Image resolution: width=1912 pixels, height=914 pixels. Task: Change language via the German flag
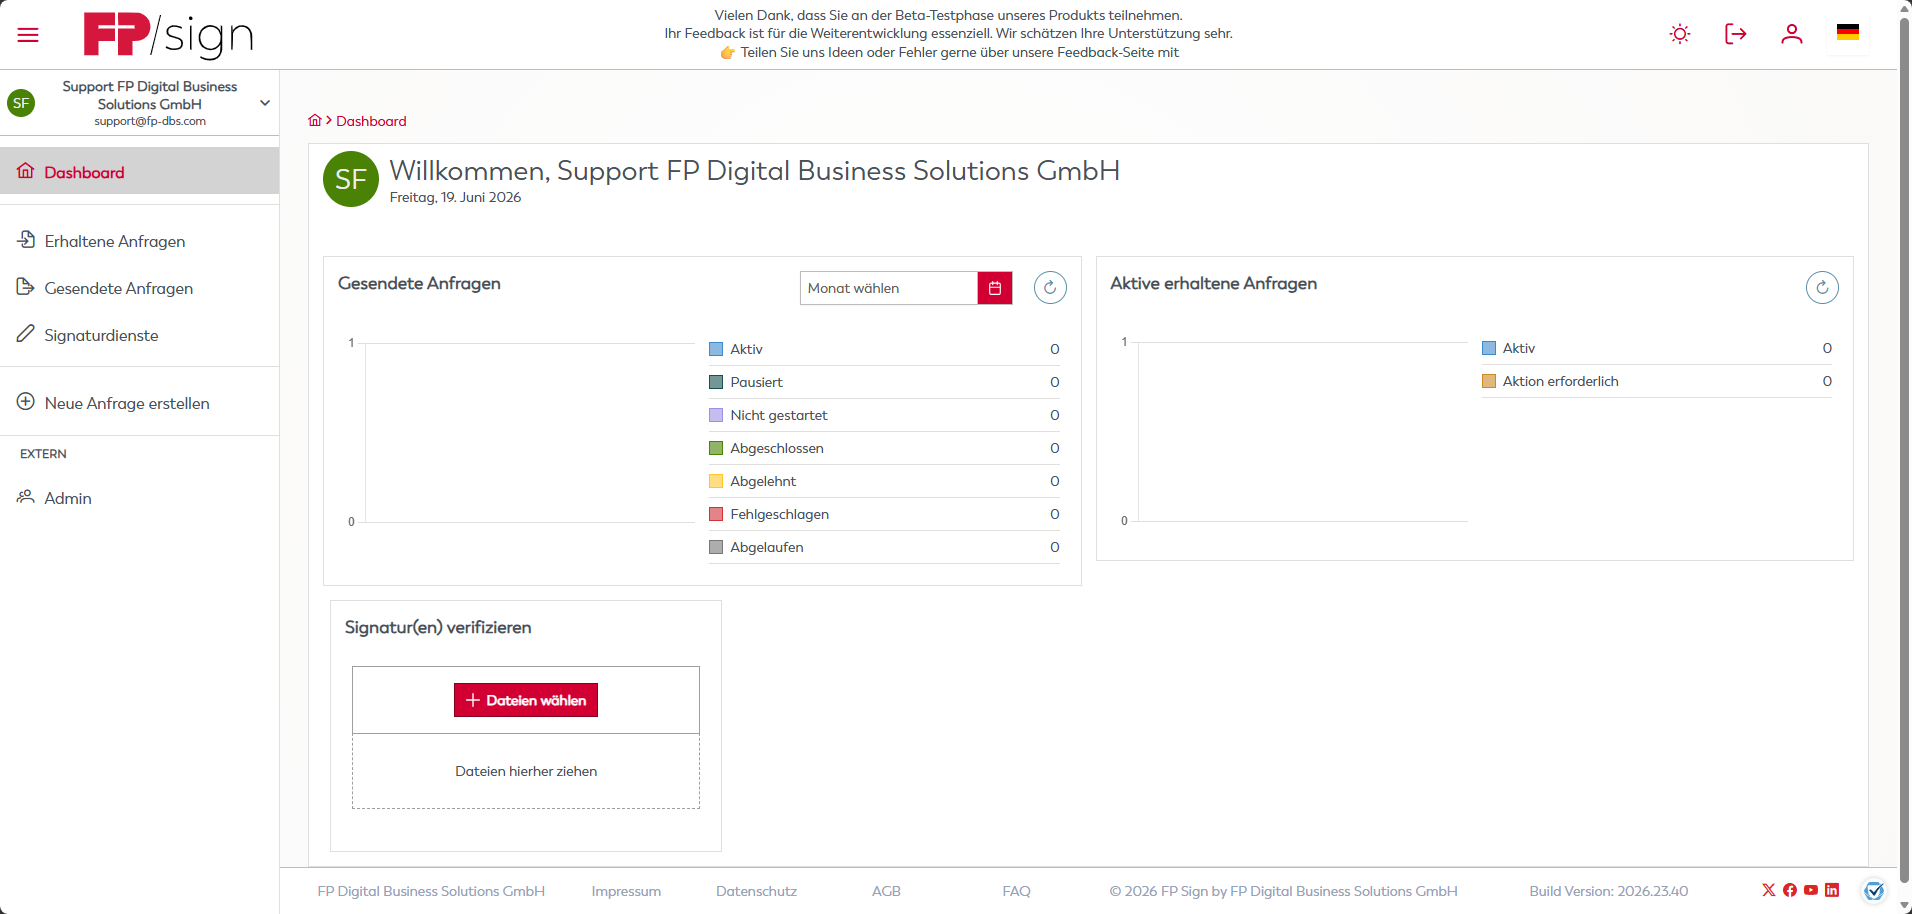tap(1848, 32)
